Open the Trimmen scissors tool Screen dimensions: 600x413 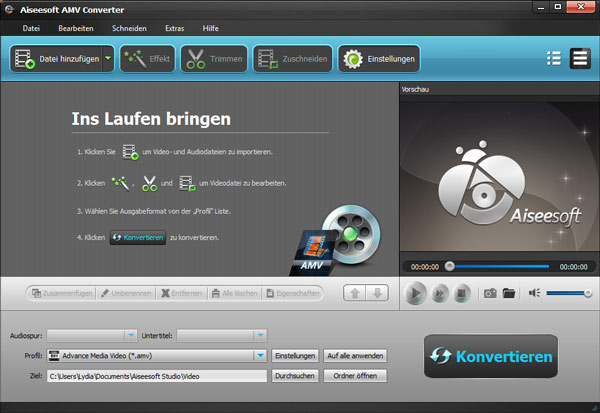pos(214,59)
